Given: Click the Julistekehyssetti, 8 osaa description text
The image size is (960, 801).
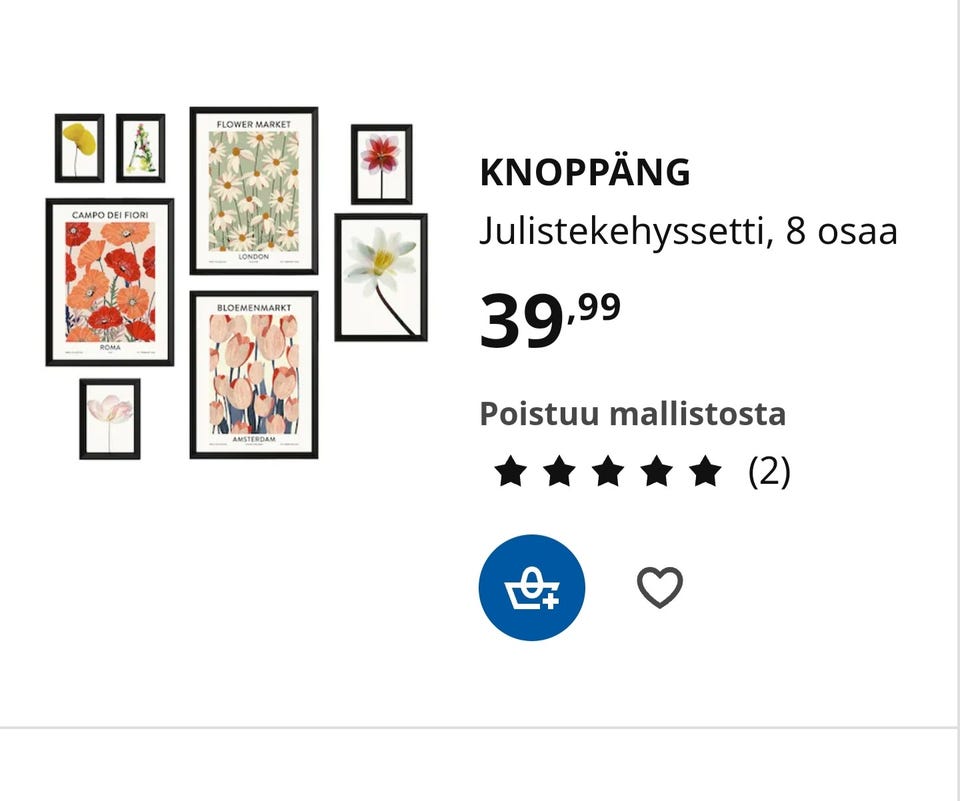Looking at the screenshot, I should point(688,231).
